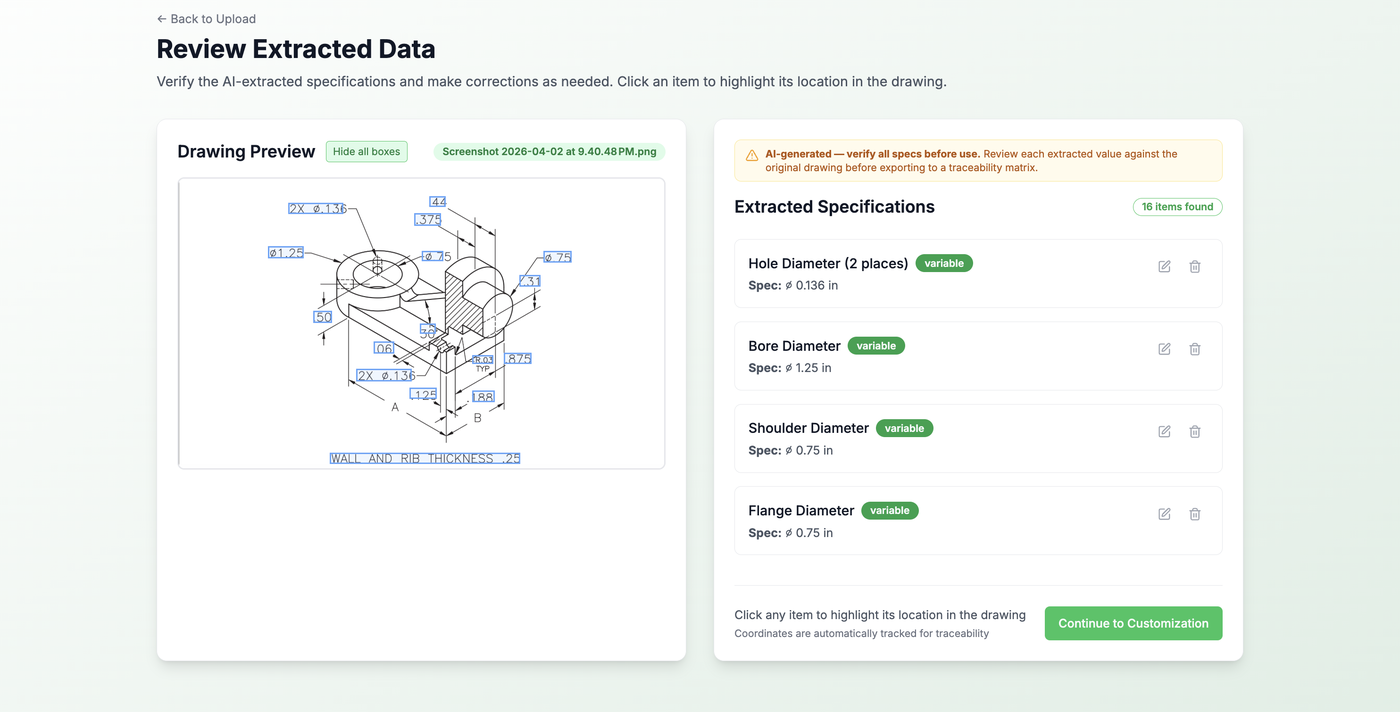1400x712 pixels.
Task: Click the back arrow icon before Back to Upload
Action: coord(160,18)
